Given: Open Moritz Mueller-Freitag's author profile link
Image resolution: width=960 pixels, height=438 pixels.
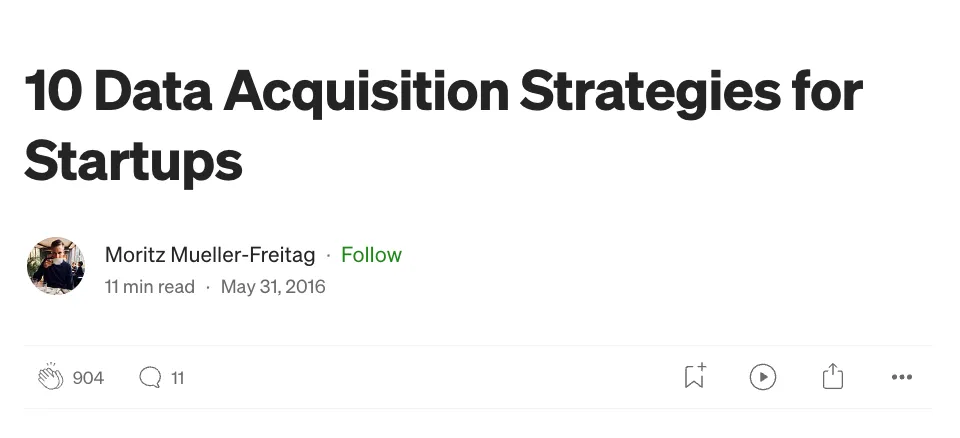Looking at the screenshot, I should pyautogui.click(x=210, y=255).
